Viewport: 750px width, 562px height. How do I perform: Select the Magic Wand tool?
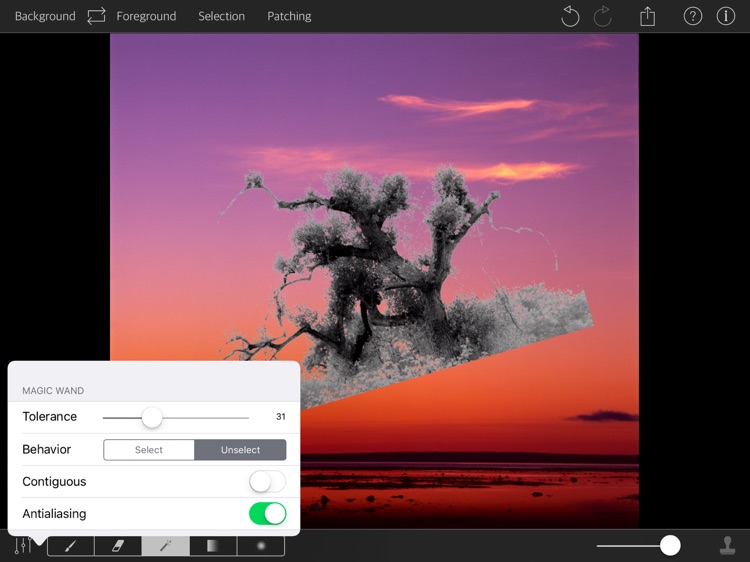pos(165,546)
